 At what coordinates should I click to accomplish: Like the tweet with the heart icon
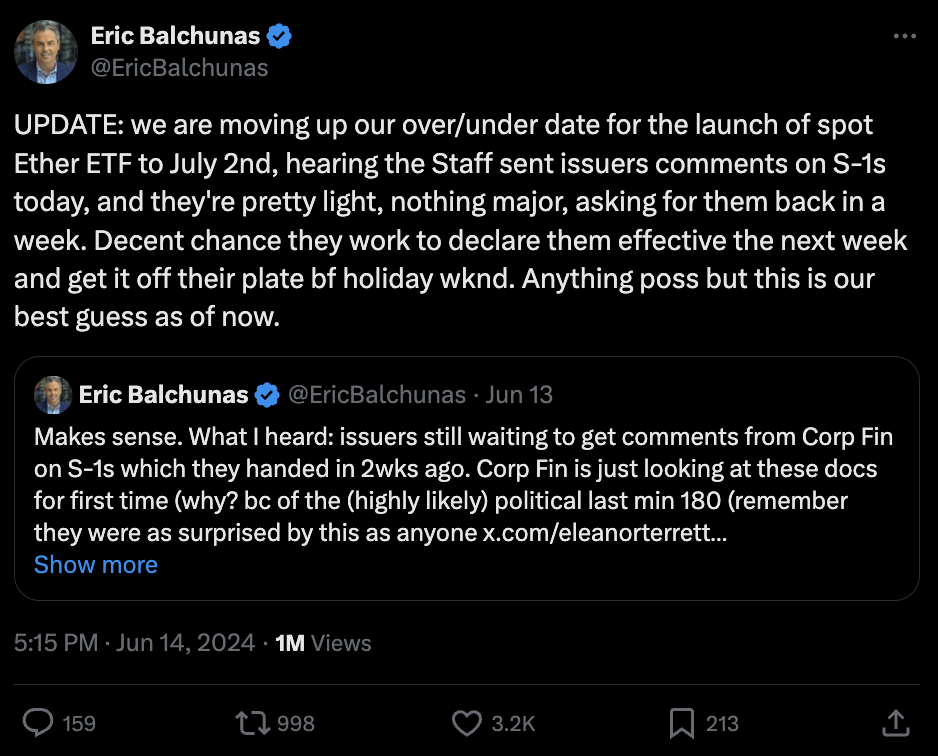(467, 723)
